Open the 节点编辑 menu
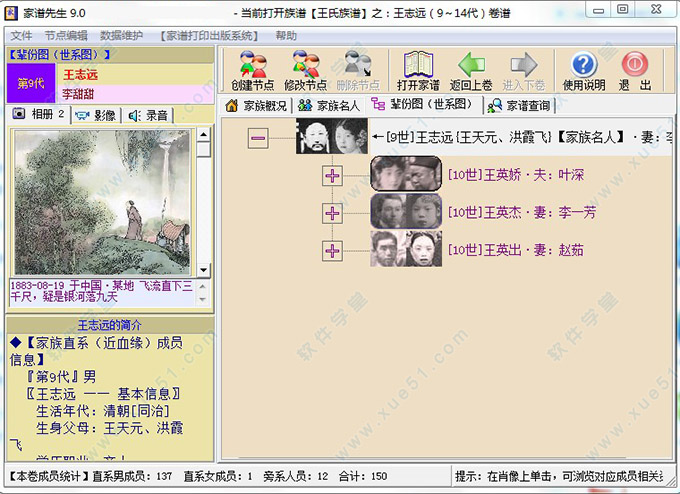680x494 pixels. click(66, 35)
